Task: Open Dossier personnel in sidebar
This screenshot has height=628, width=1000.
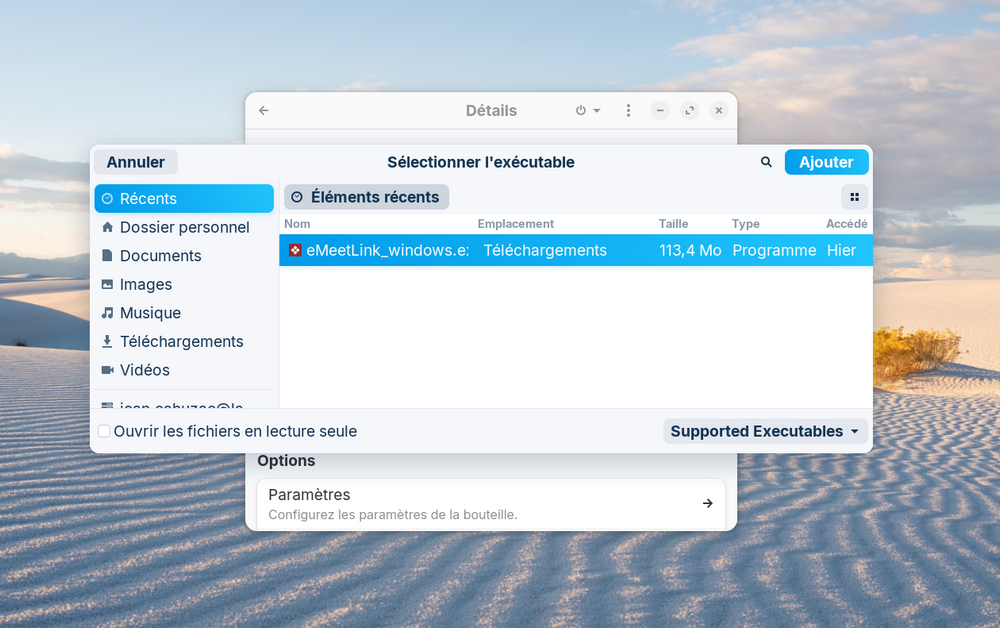Action: [x=183, y=227]
